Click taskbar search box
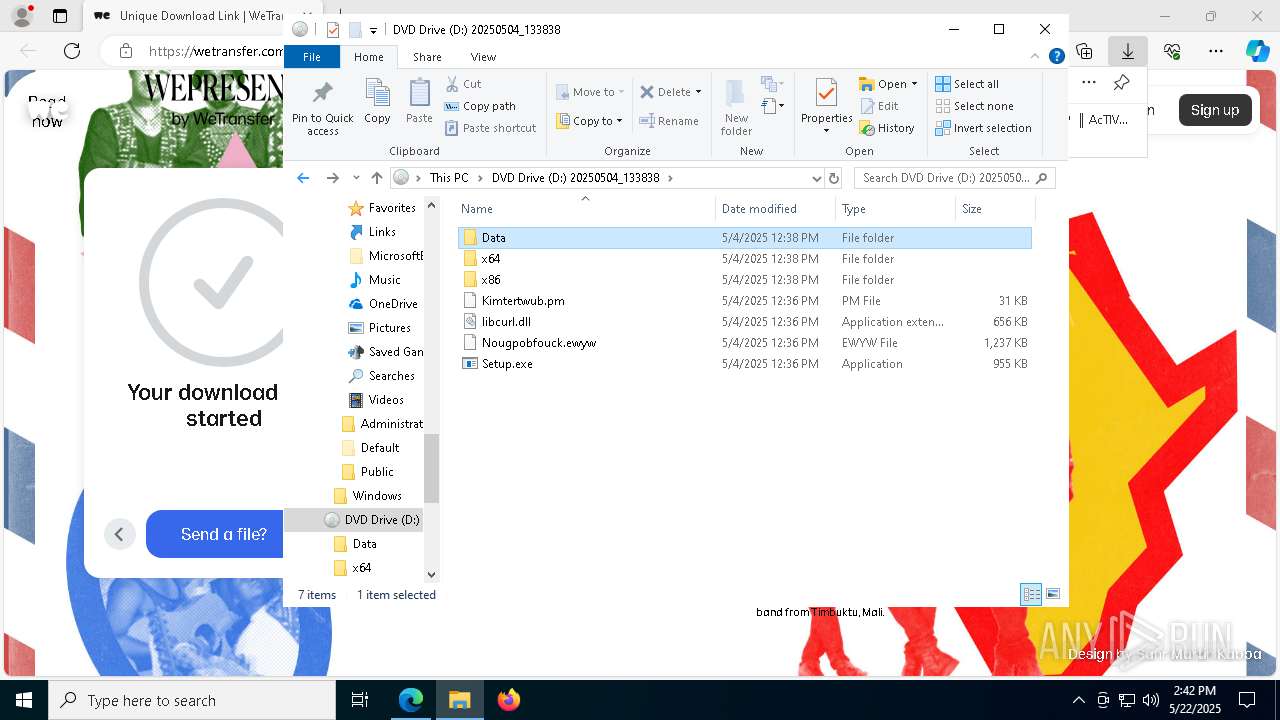The image size is (1280, 720). (192, 700)
